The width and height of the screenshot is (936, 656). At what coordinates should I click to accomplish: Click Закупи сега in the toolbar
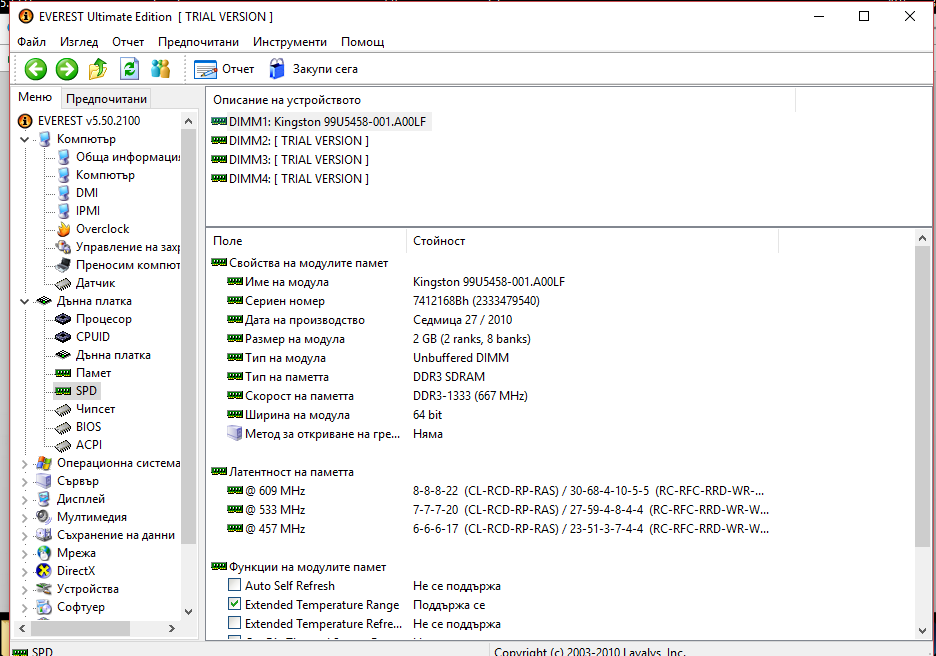pyautogui.click(x=313, y=69)
